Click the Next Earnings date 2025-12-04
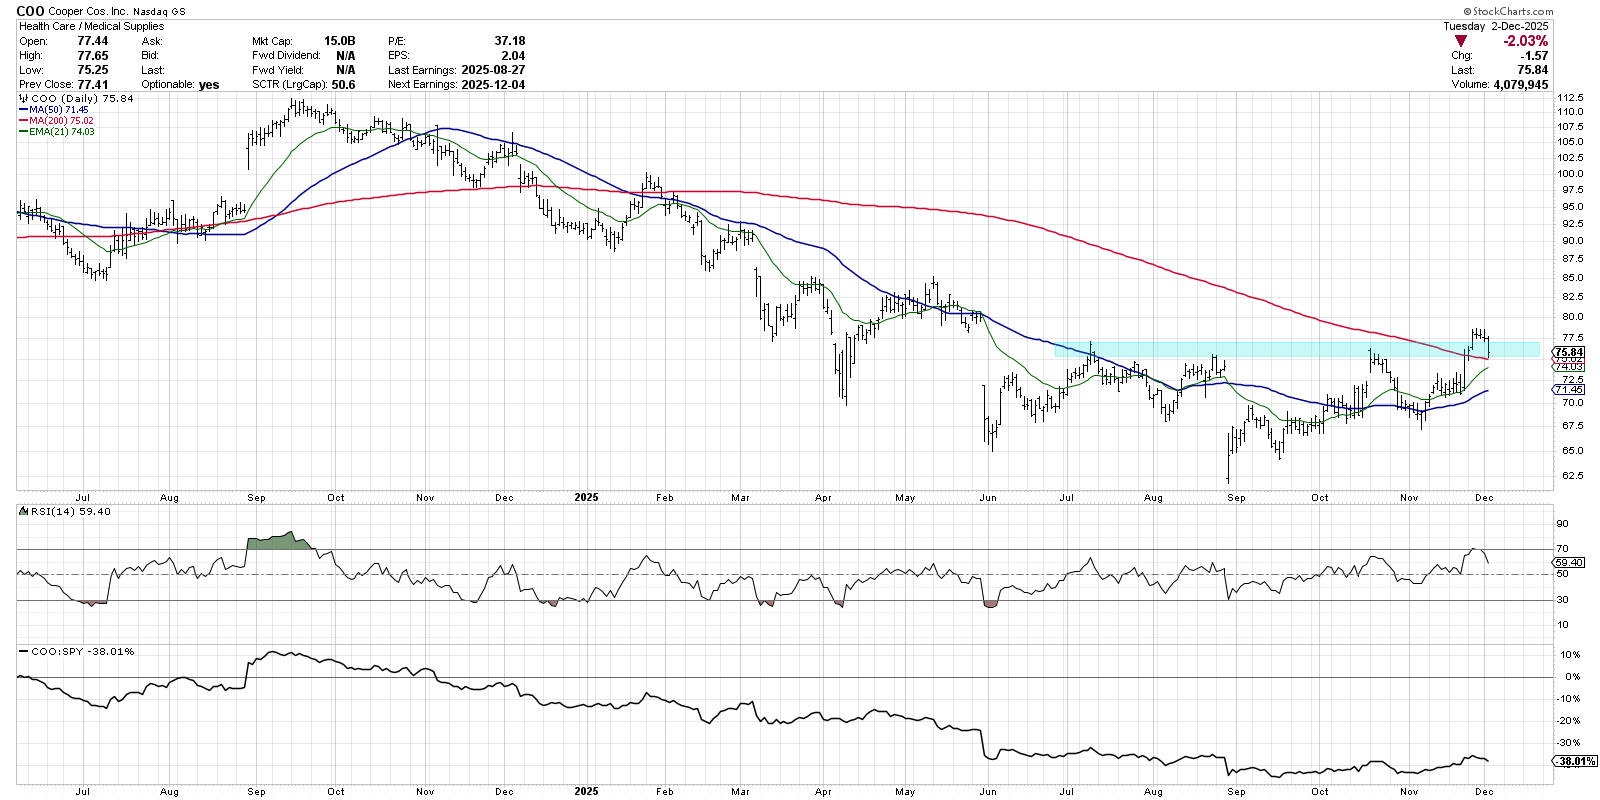1600x800 pixels. [493, 85]
